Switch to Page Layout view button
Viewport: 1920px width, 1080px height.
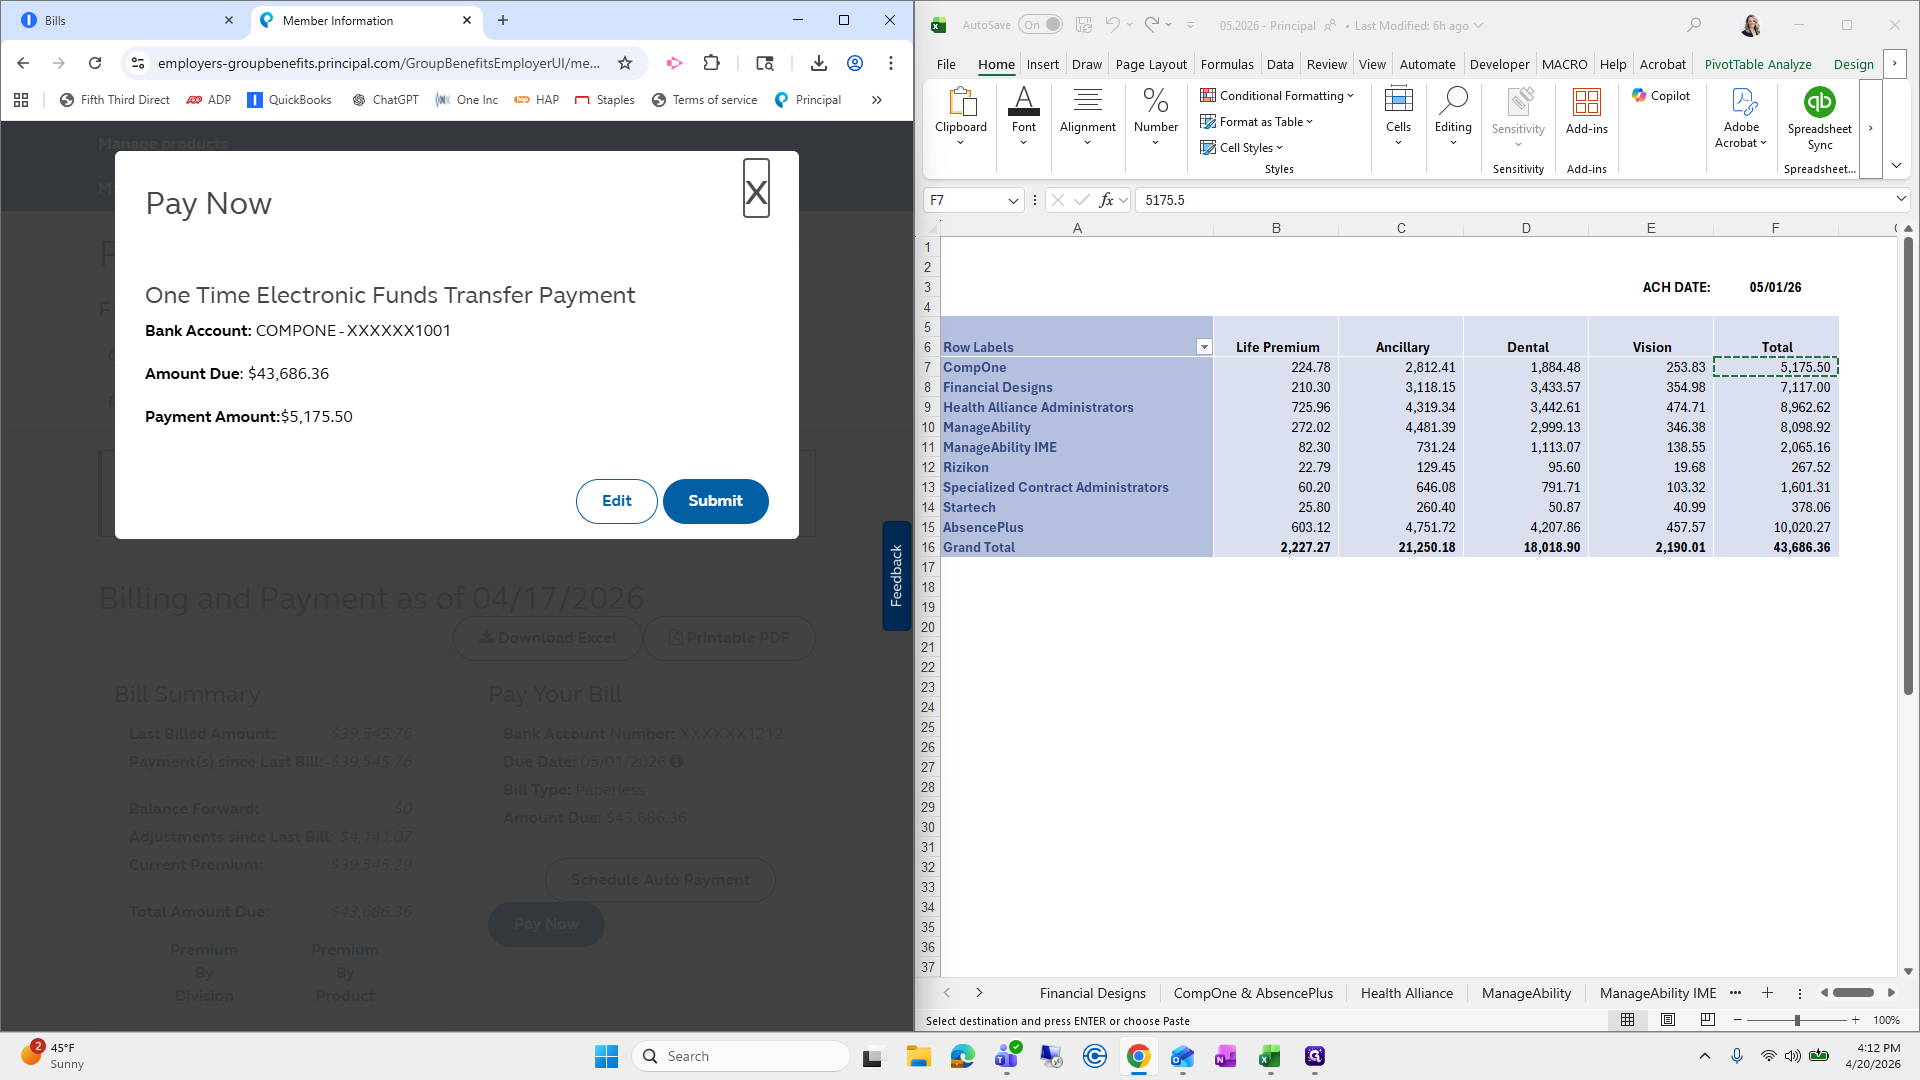(x=1667, y=1020)
